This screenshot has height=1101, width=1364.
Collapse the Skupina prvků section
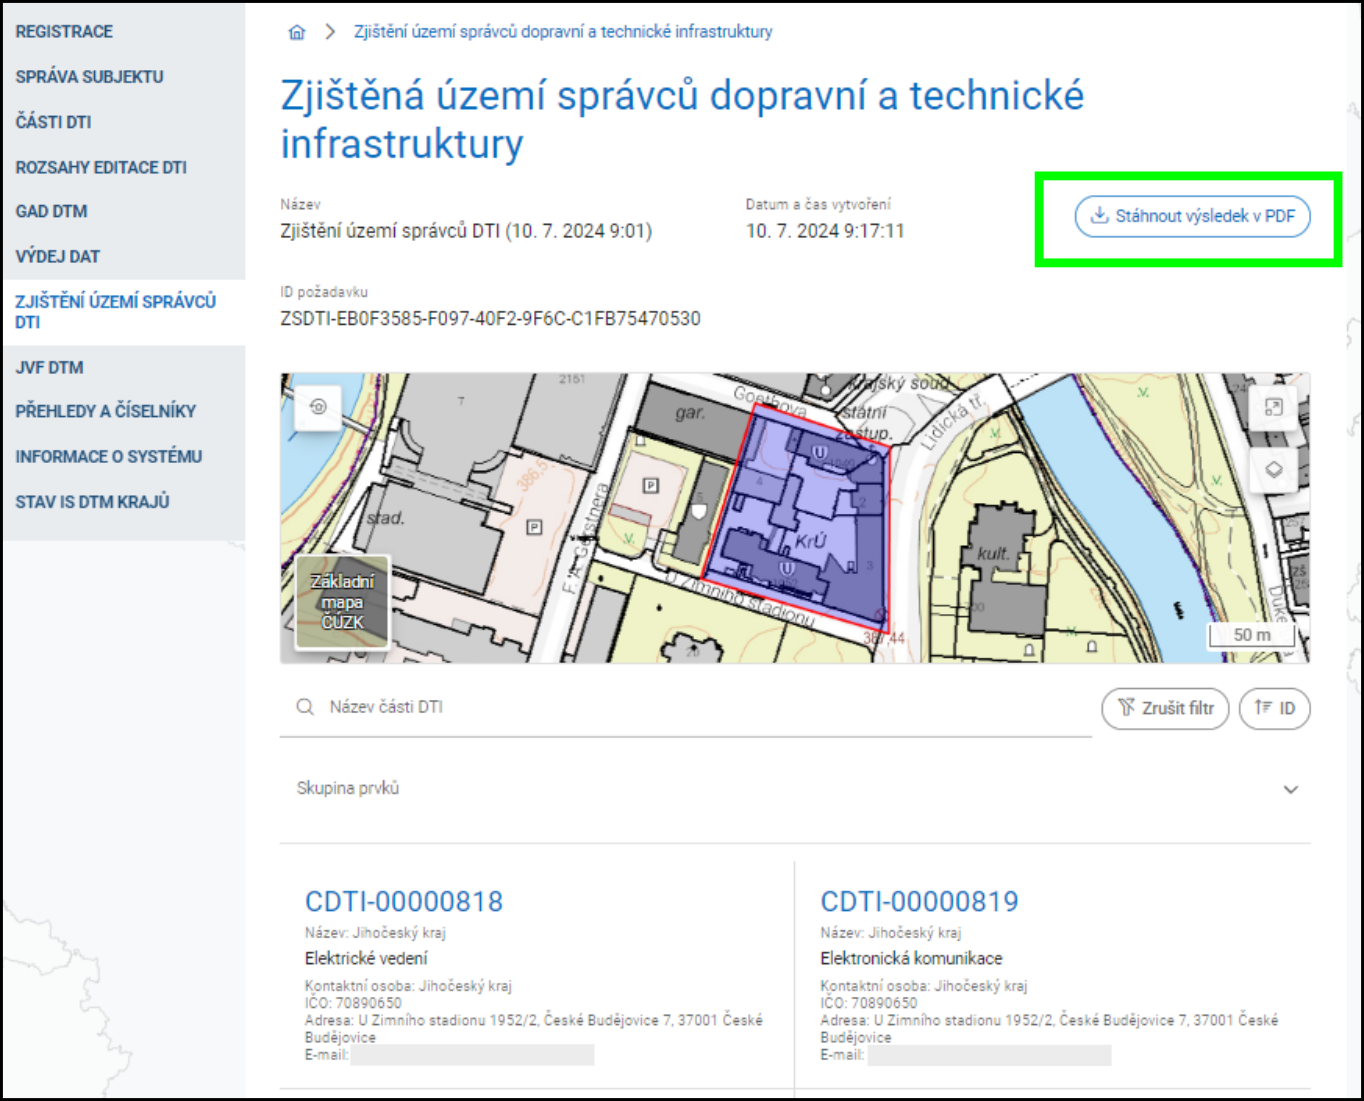(x=1289, y=789)
